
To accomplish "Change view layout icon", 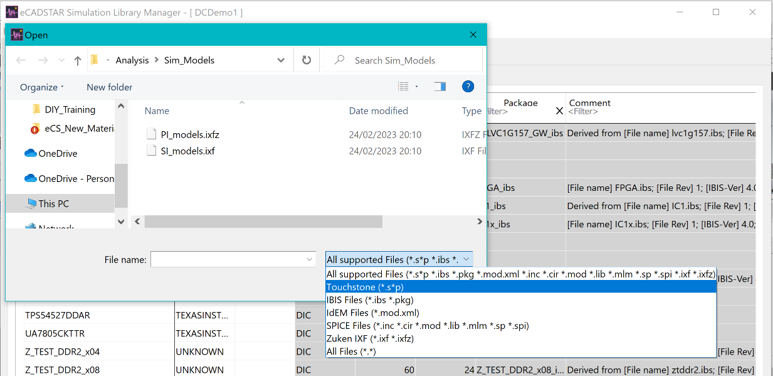I will click(403, 87).
